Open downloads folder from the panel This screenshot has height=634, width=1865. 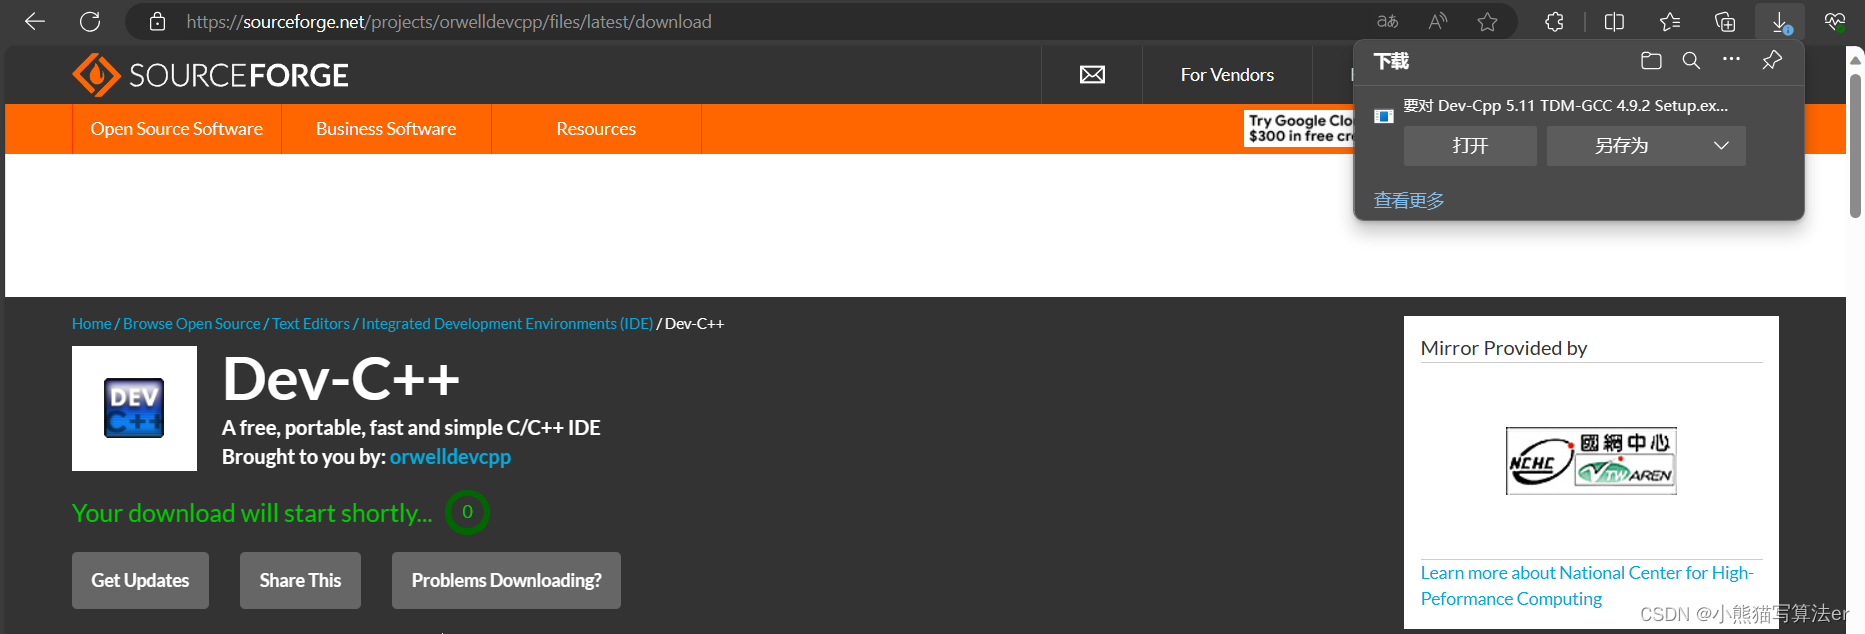(1651, 61)
